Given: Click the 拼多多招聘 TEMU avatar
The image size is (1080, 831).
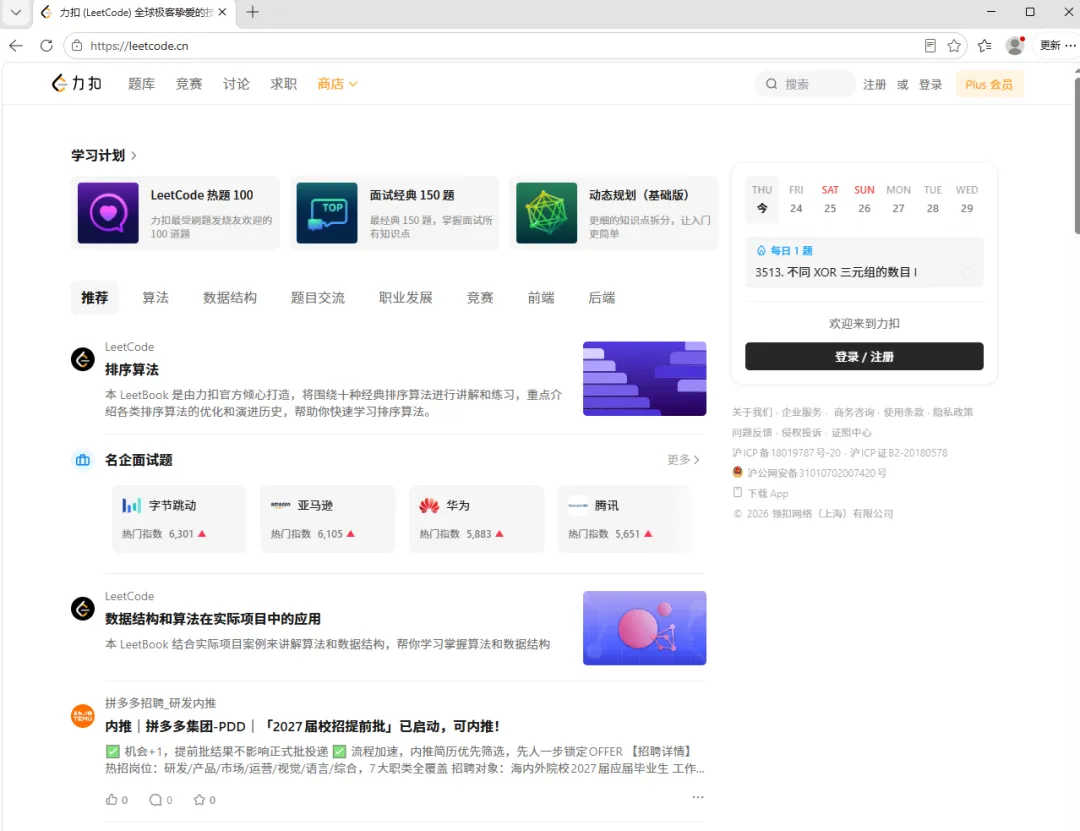Looking at the screenshot, I should point(83,716).
